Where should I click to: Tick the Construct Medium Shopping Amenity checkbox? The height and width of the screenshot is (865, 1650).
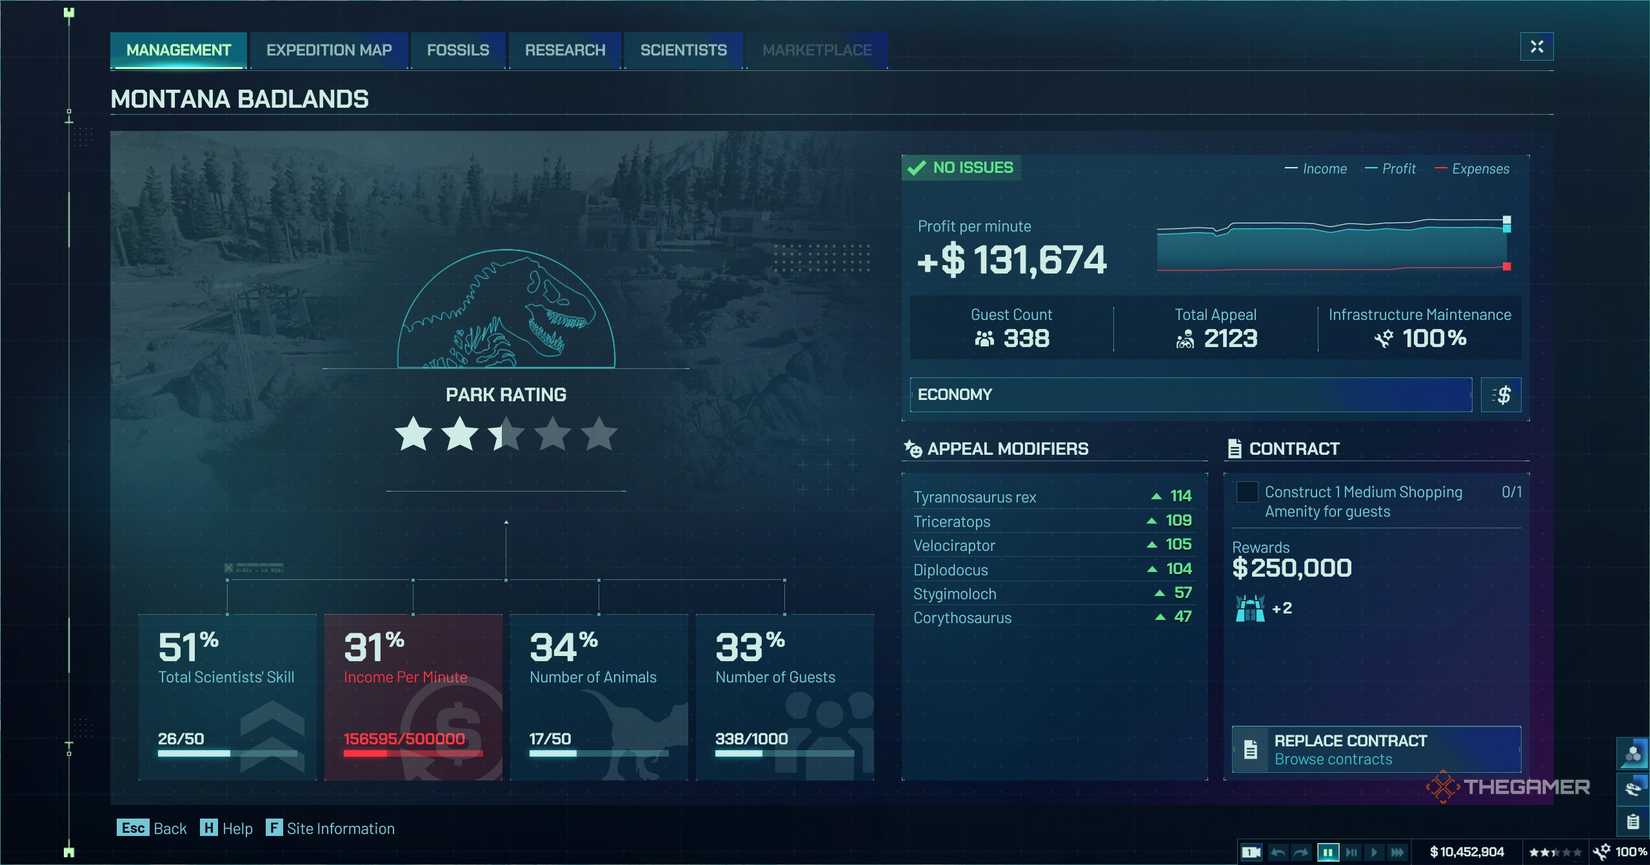point(1247,492)
